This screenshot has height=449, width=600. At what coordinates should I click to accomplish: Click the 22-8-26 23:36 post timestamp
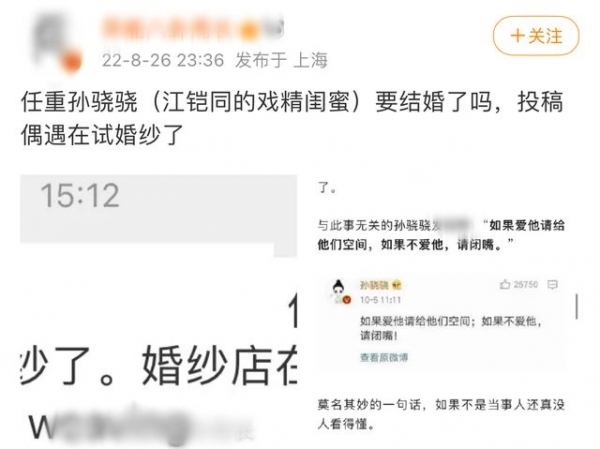(x=163, y=60)
